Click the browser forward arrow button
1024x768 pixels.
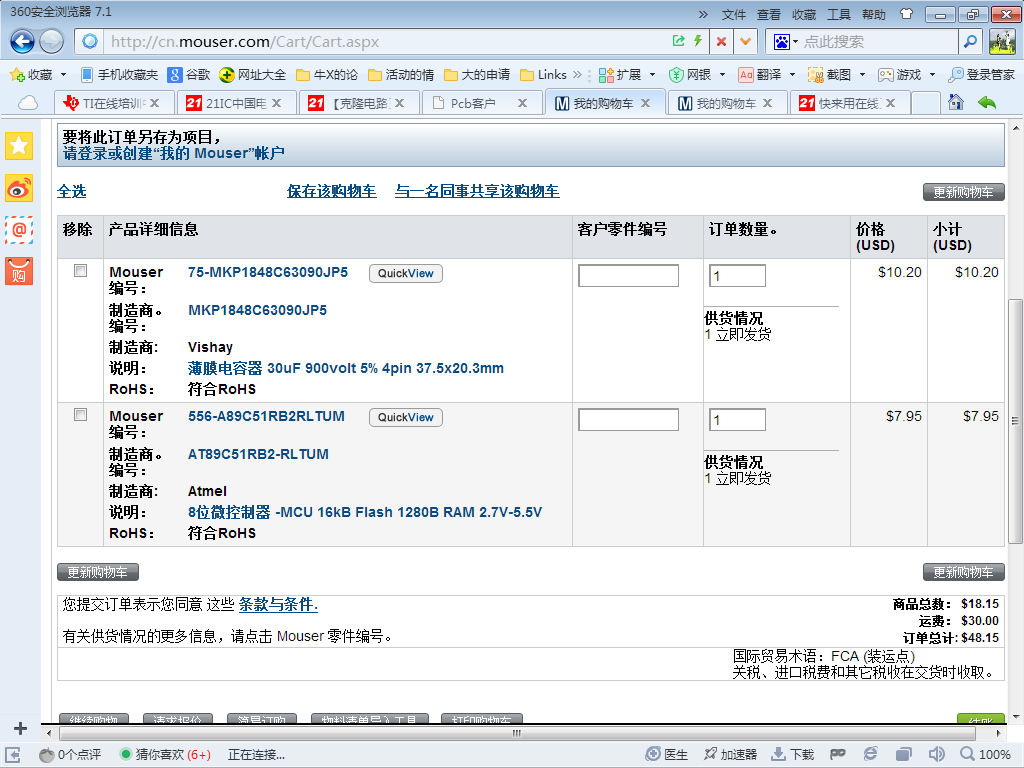pos(52,42)
